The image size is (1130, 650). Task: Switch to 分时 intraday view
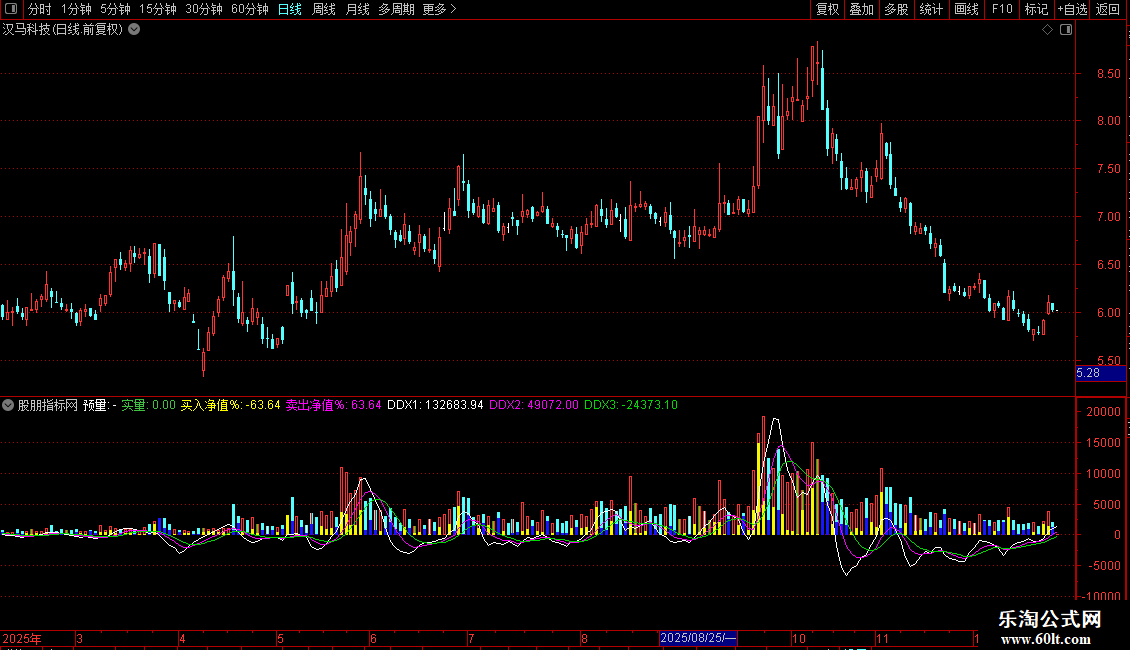(x=40, y=9)
